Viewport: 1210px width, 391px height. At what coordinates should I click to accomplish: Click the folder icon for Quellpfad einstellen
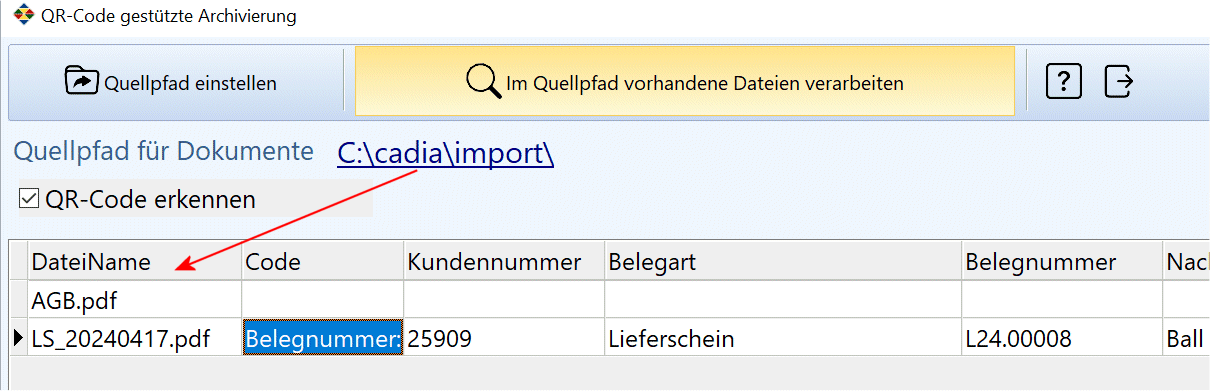click(82, 81)
